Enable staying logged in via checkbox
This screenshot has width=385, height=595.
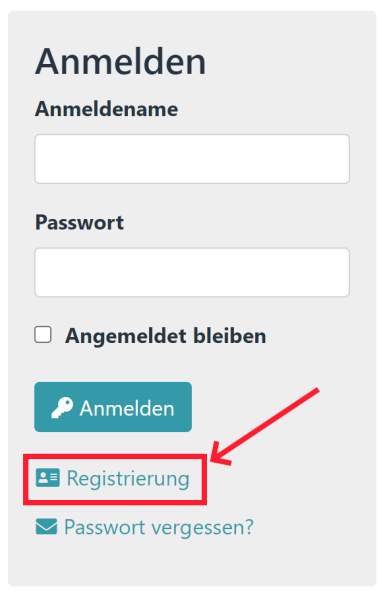(x=43, y=335)
